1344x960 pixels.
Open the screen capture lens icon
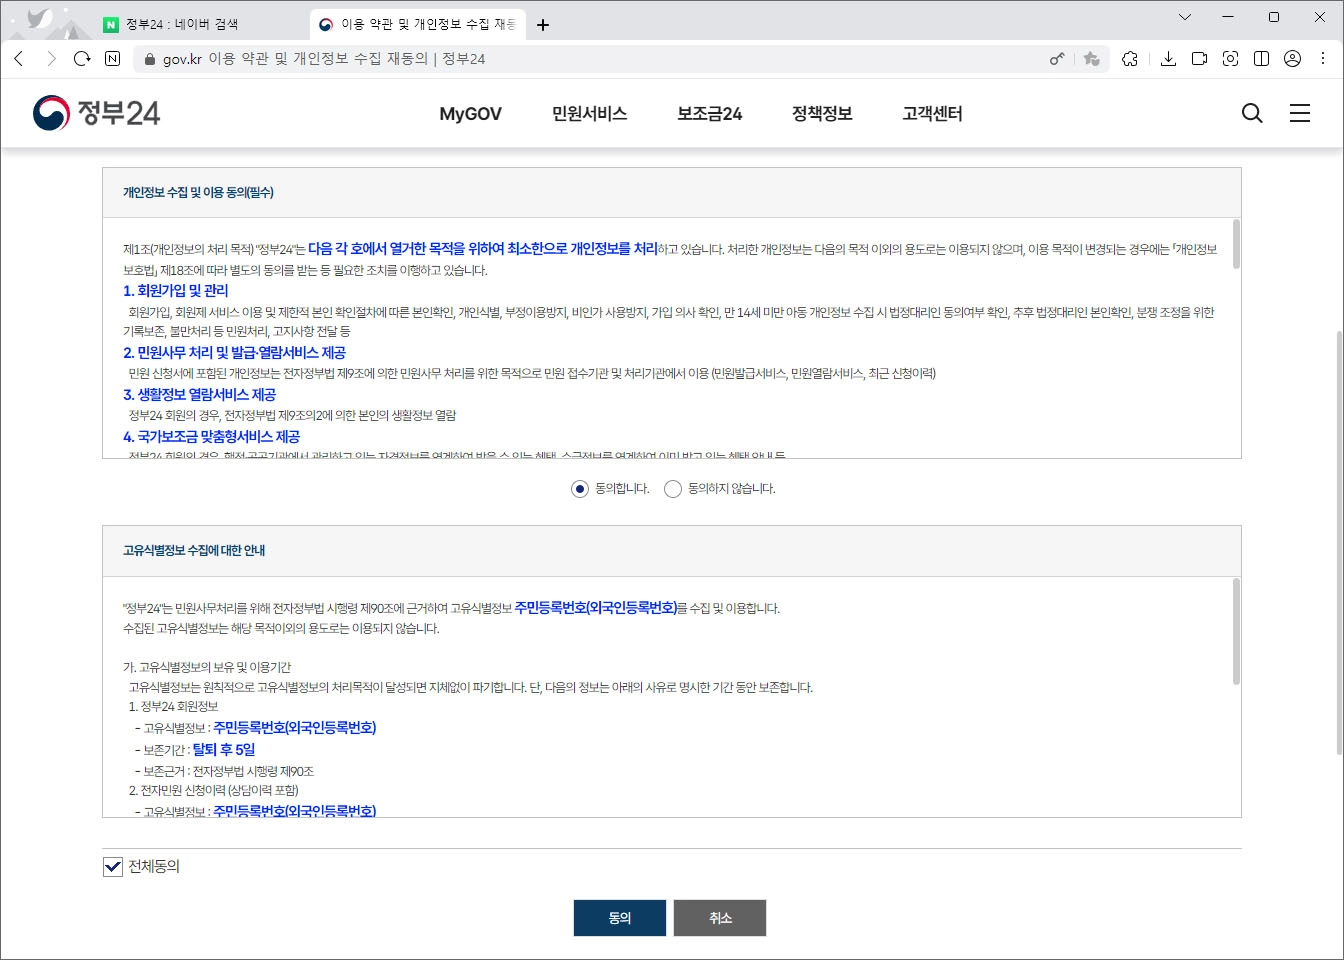point(1231,59)
